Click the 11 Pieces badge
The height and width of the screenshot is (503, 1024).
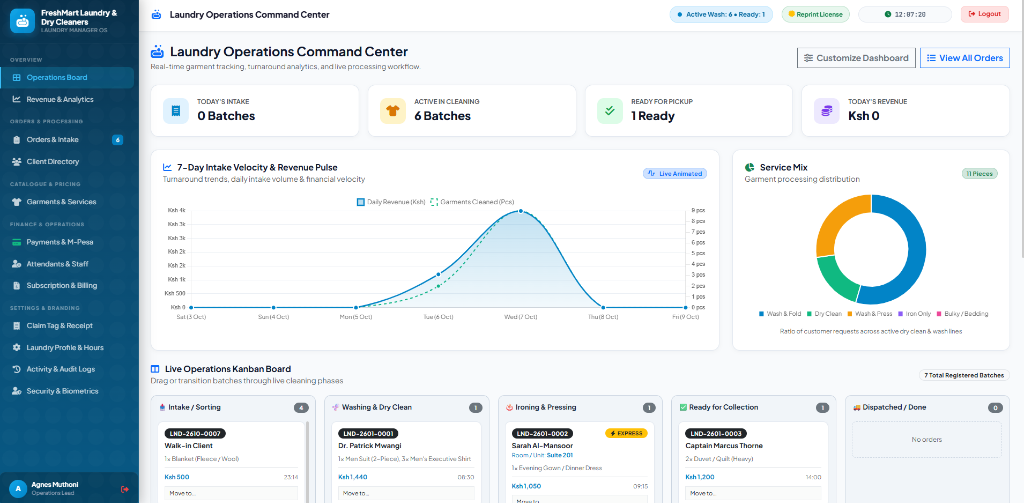pos(980,174)
